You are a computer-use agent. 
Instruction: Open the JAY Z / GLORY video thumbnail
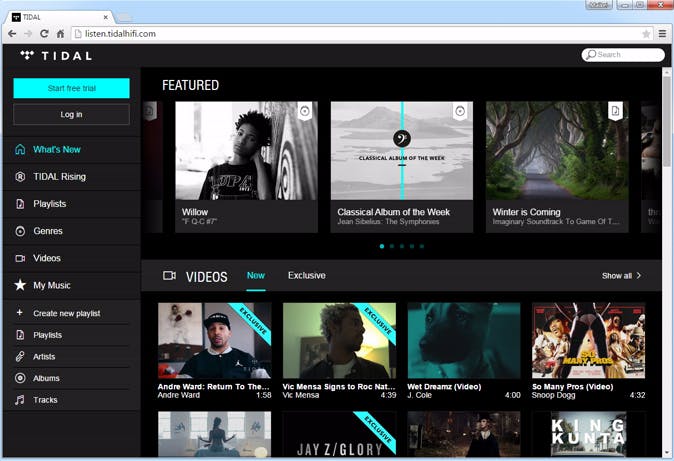(339, 434)
